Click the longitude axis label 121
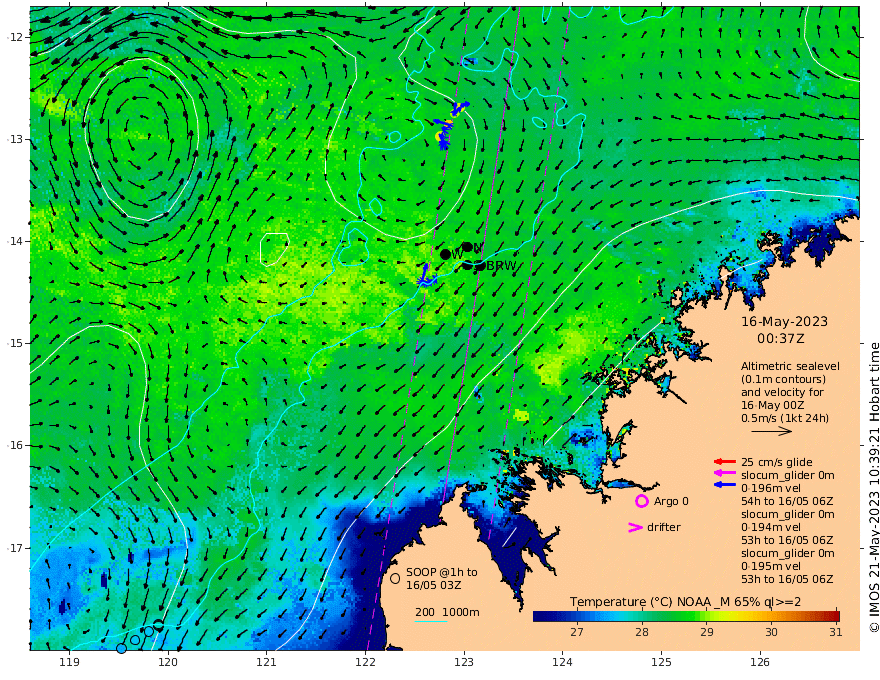The width and height of the screenshot is (880, 680). tap(267, 663)
